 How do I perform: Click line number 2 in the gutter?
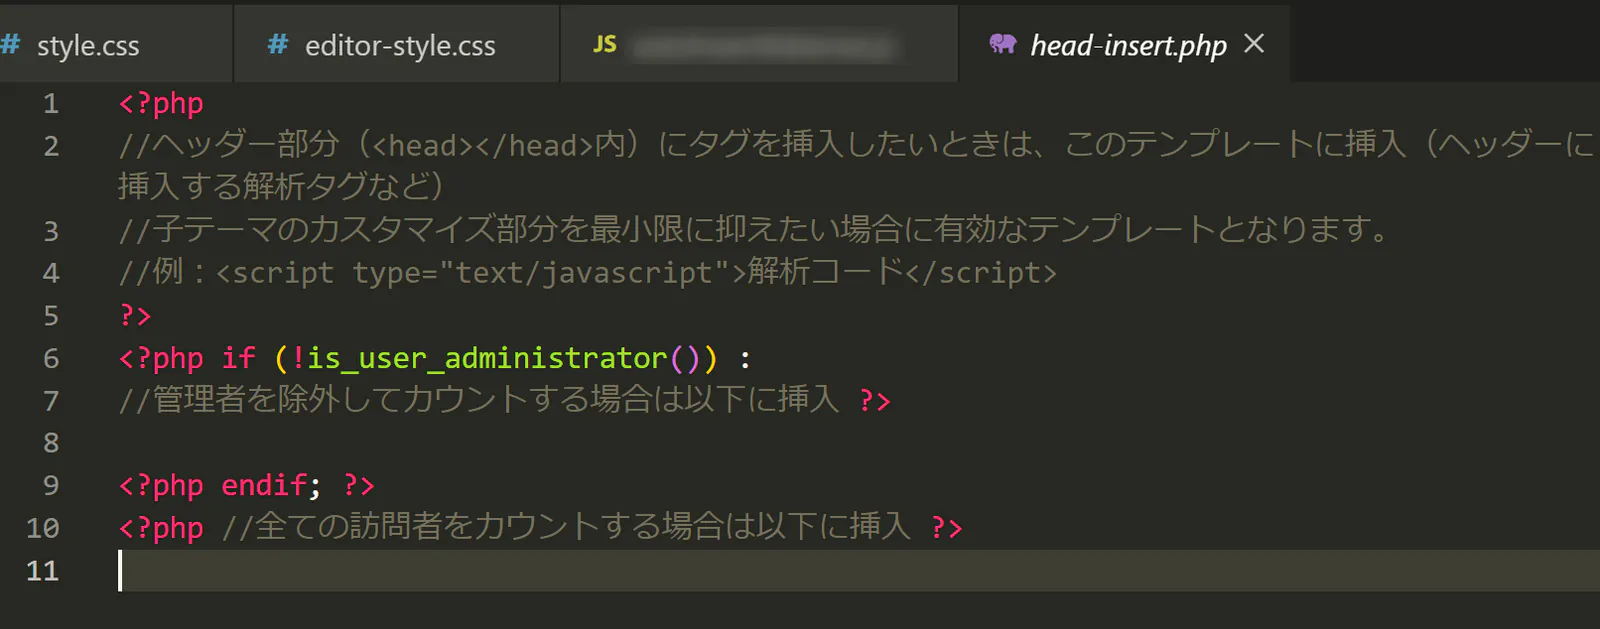51,147
